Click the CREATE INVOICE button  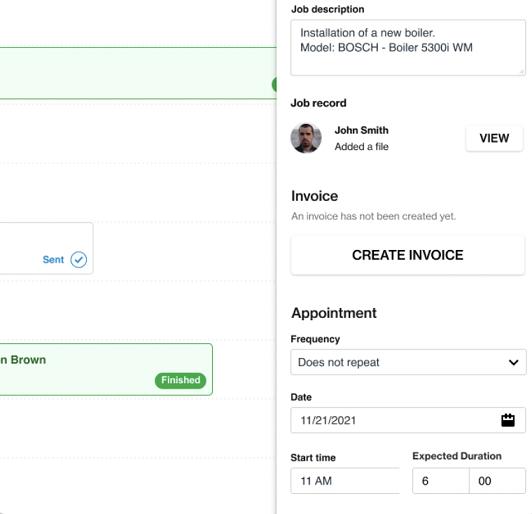click(407, 255)
